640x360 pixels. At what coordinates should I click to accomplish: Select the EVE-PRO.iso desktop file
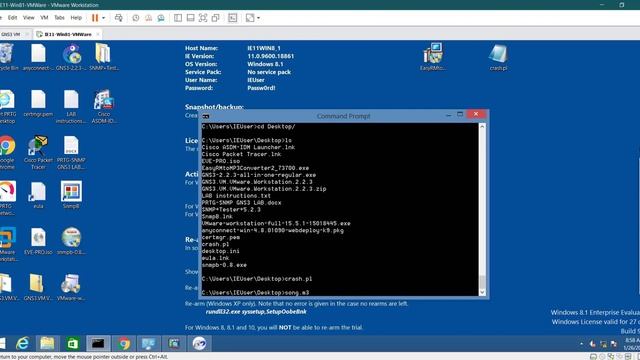tap(38, 242)
